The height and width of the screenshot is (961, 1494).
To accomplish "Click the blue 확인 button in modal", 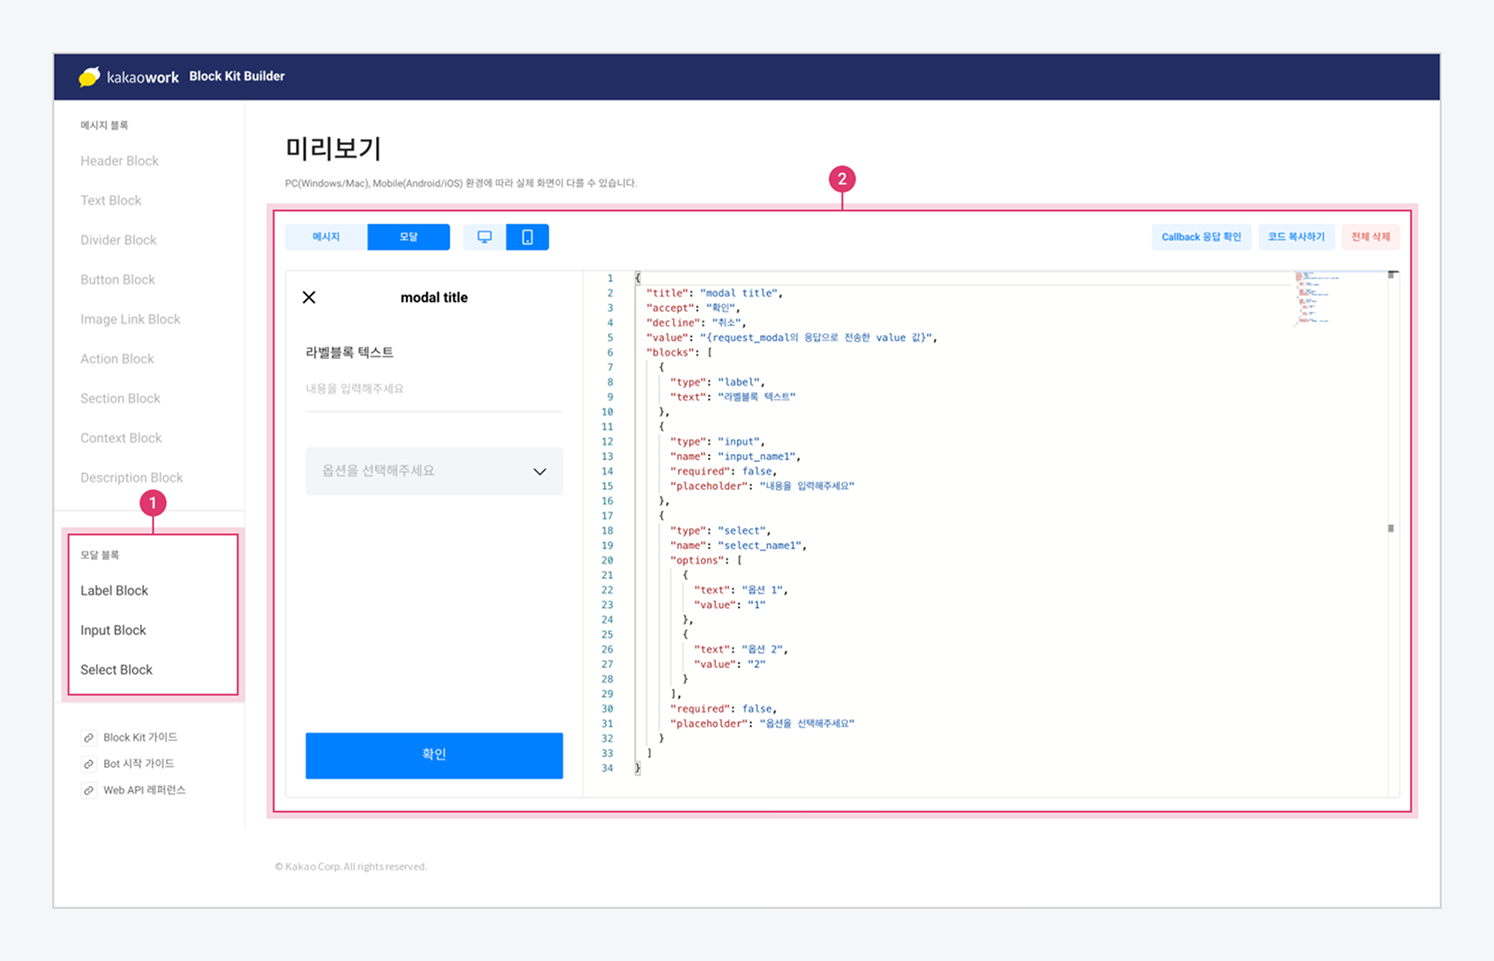I will 434,755.
